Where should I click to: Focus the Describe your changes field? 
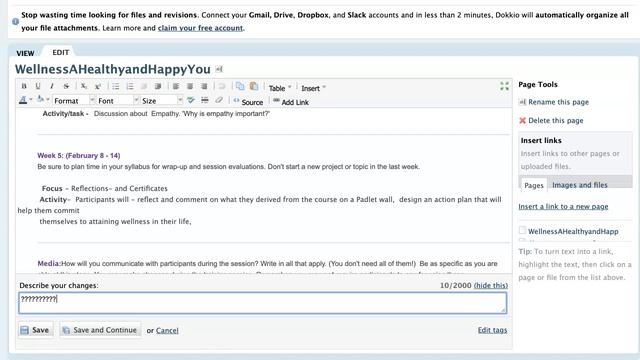(x=262, y=303)
